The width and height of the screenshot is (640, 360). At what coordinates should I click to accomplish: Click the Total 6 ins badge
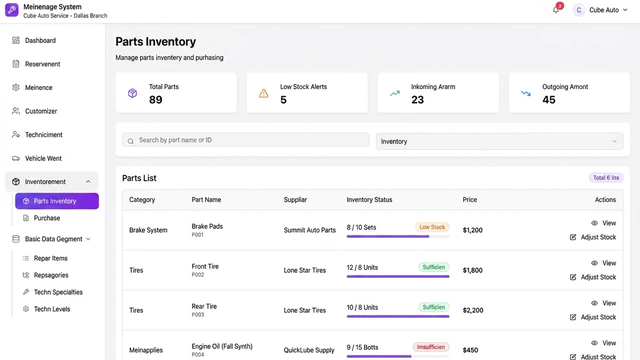[x=606, y=178]
